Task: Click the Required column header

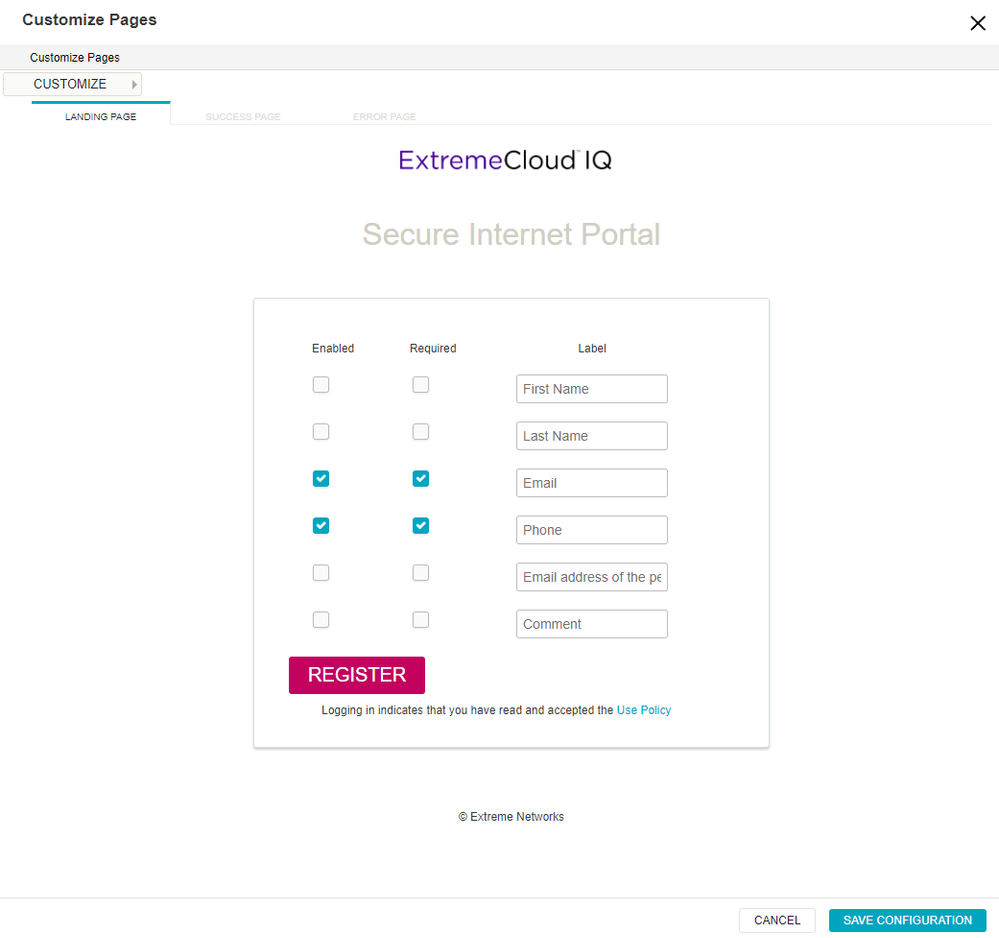Action: pyautogui.click(x=433, y=349)
